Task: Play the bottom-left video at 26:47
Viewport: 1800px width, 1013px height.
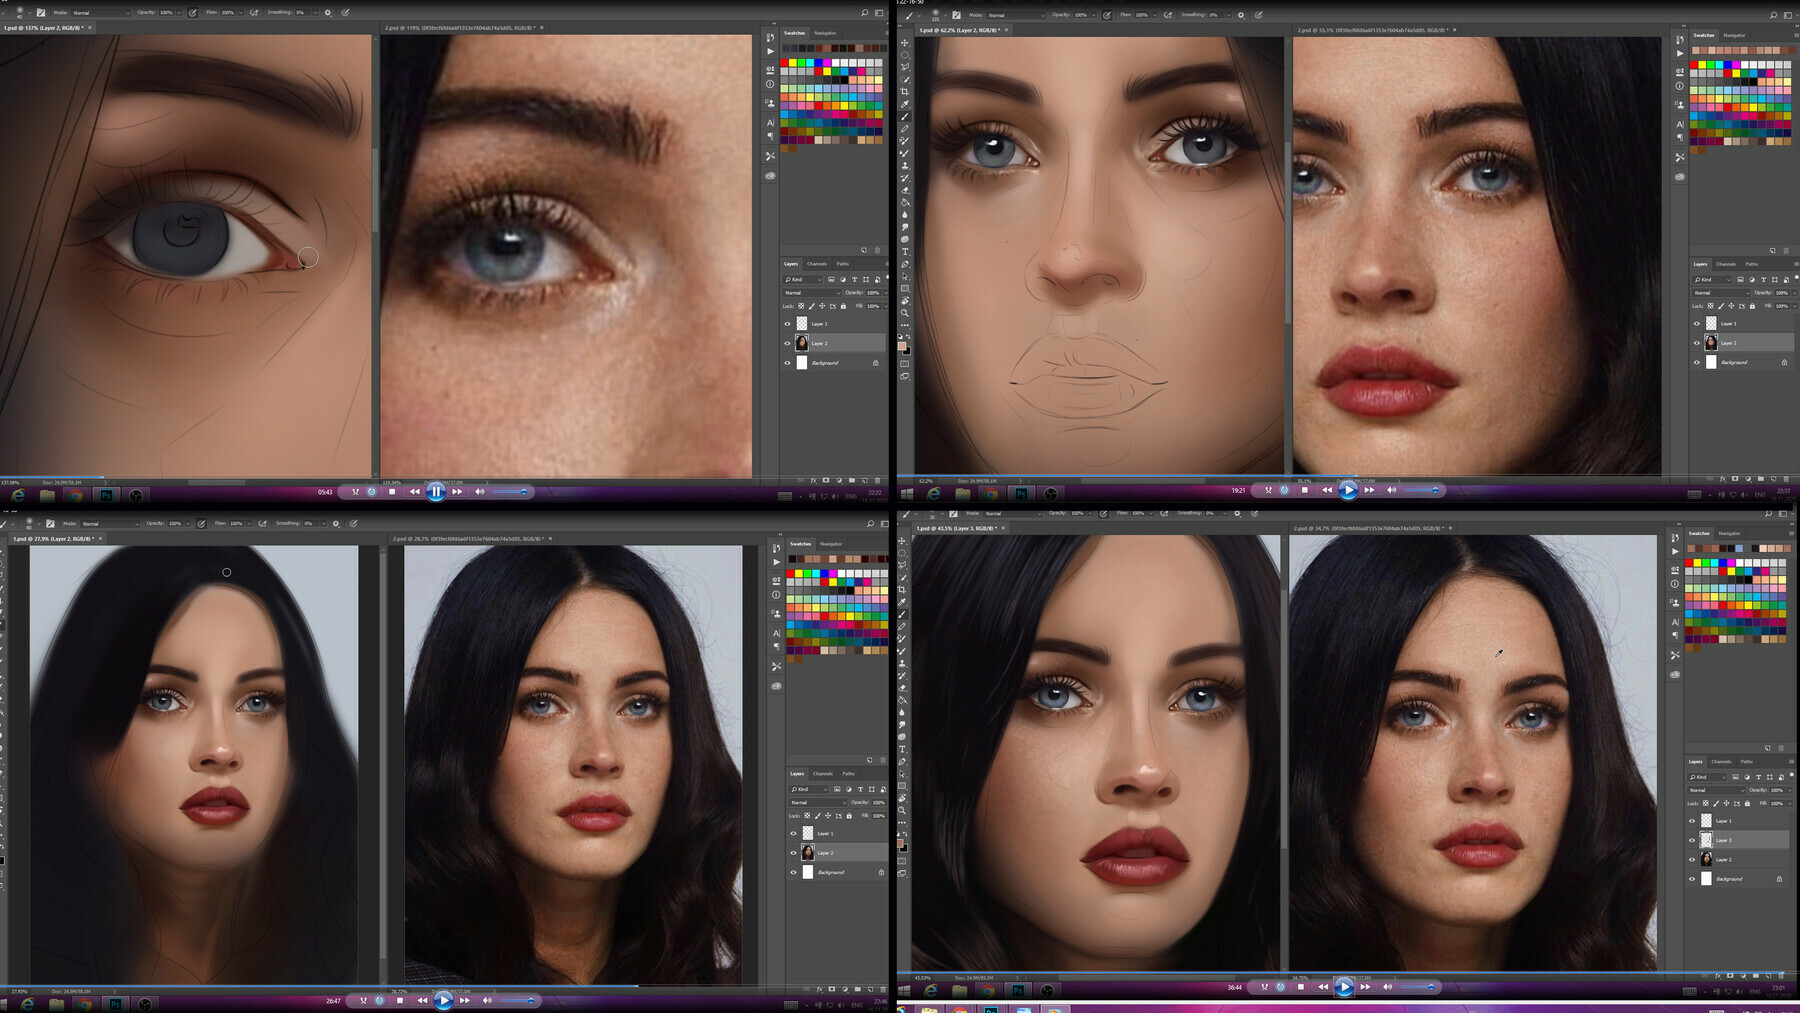Action: [444, 1000]
